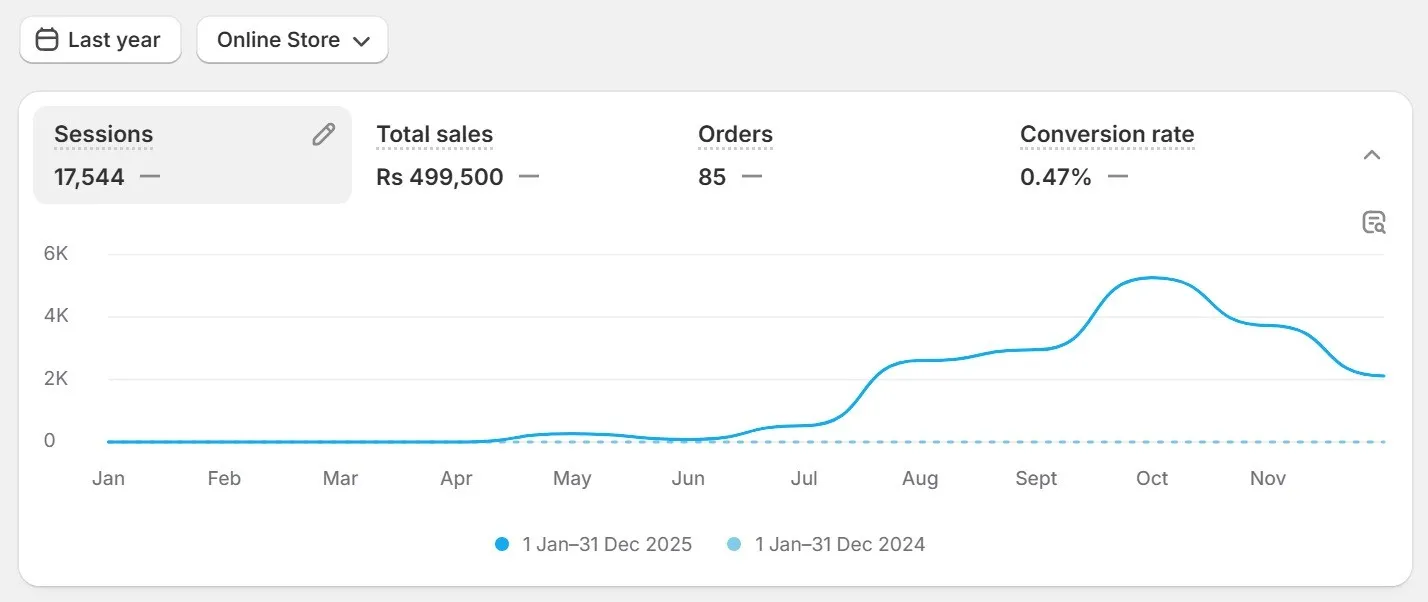1428x602 pixels.
Task: Click the chart peak near October
Action: (x=1152, y=278)
